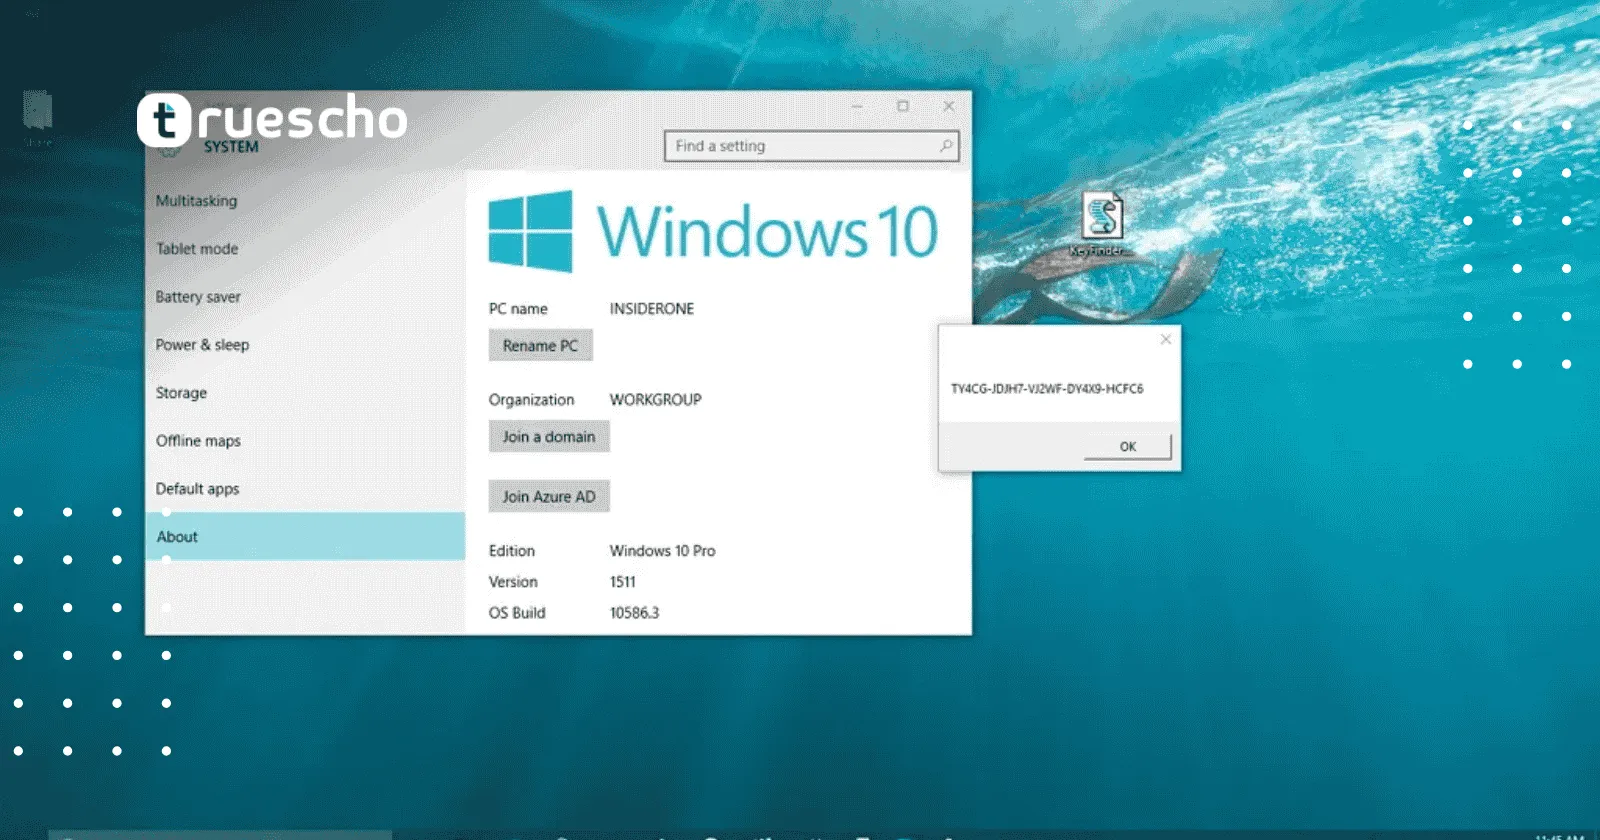The height and width of the screenshot is (840, 1600).
Task: Close the Settings window
Action: (948, 106)
